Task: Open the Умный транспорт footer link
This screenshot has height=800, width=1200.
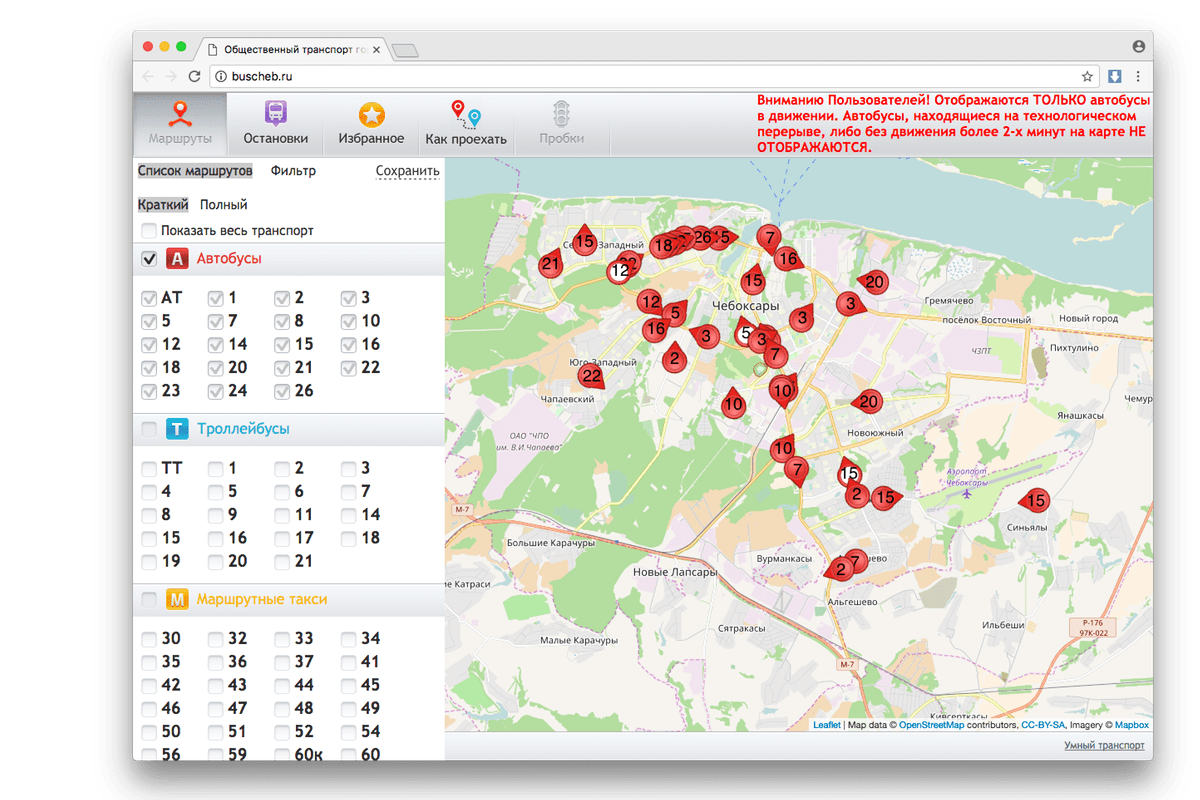Action: click(x=1104, y=746)
